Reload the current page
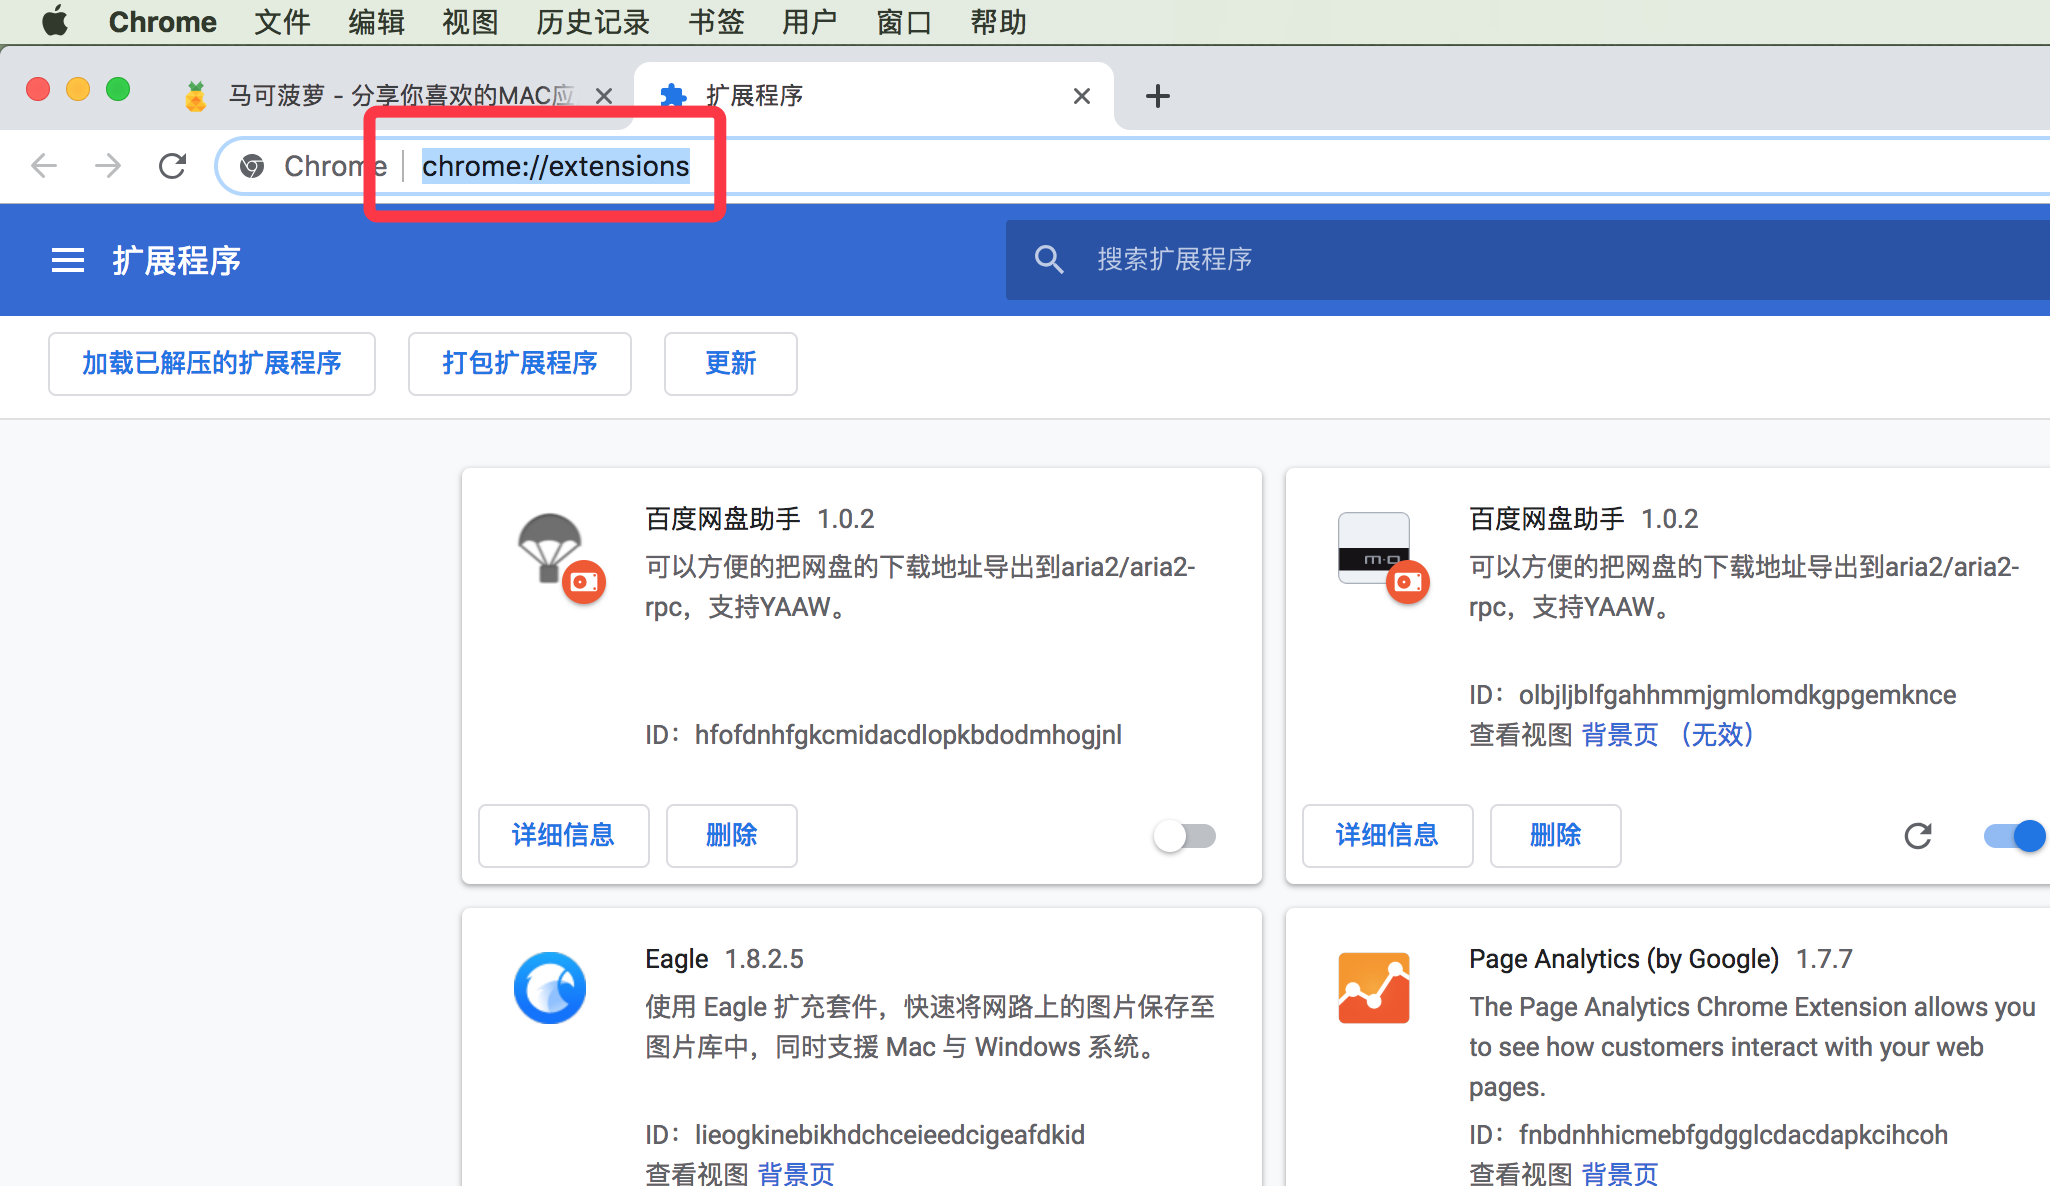Viewport: 2050px width, 1186px height. 173,166
